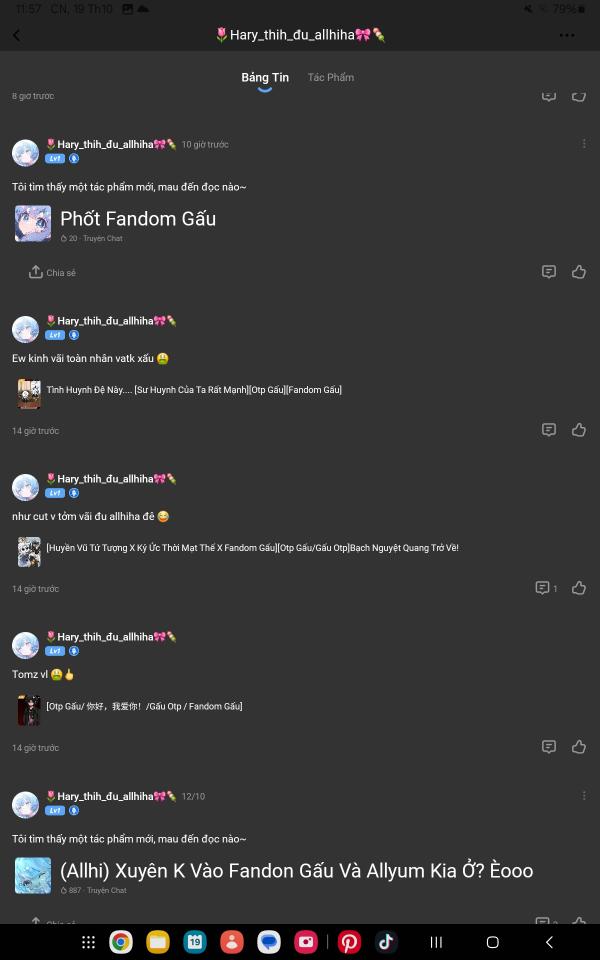Image resolution: width=600 pixels, height=960 pixels.
Task: Launch Chrome from the taskbar
Action: point(121,942)
